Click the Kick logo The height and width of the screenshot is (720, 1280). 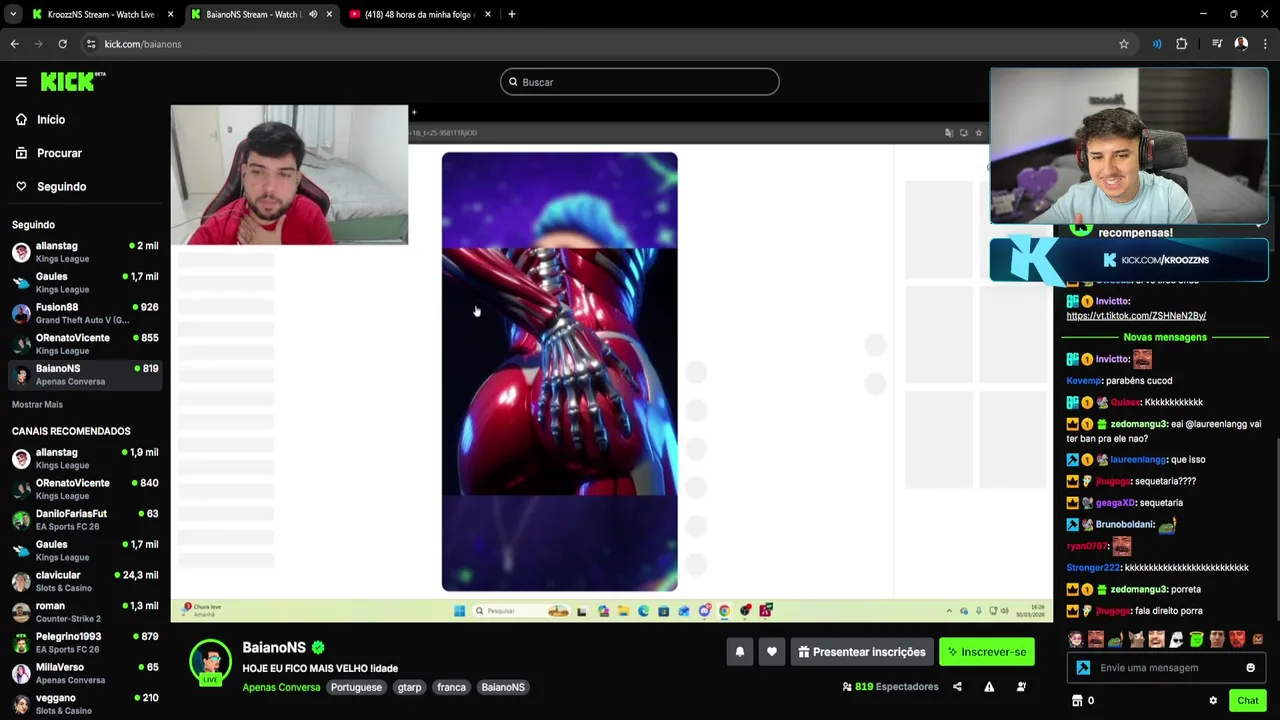pos(73,82)
